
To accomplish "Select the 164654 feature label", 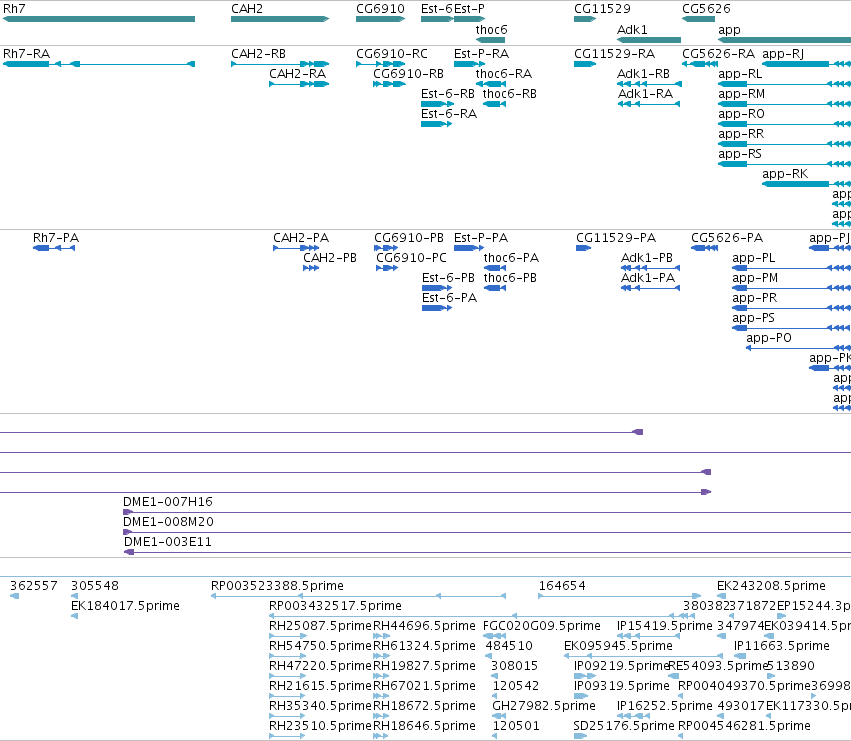I will coord(562,586).
